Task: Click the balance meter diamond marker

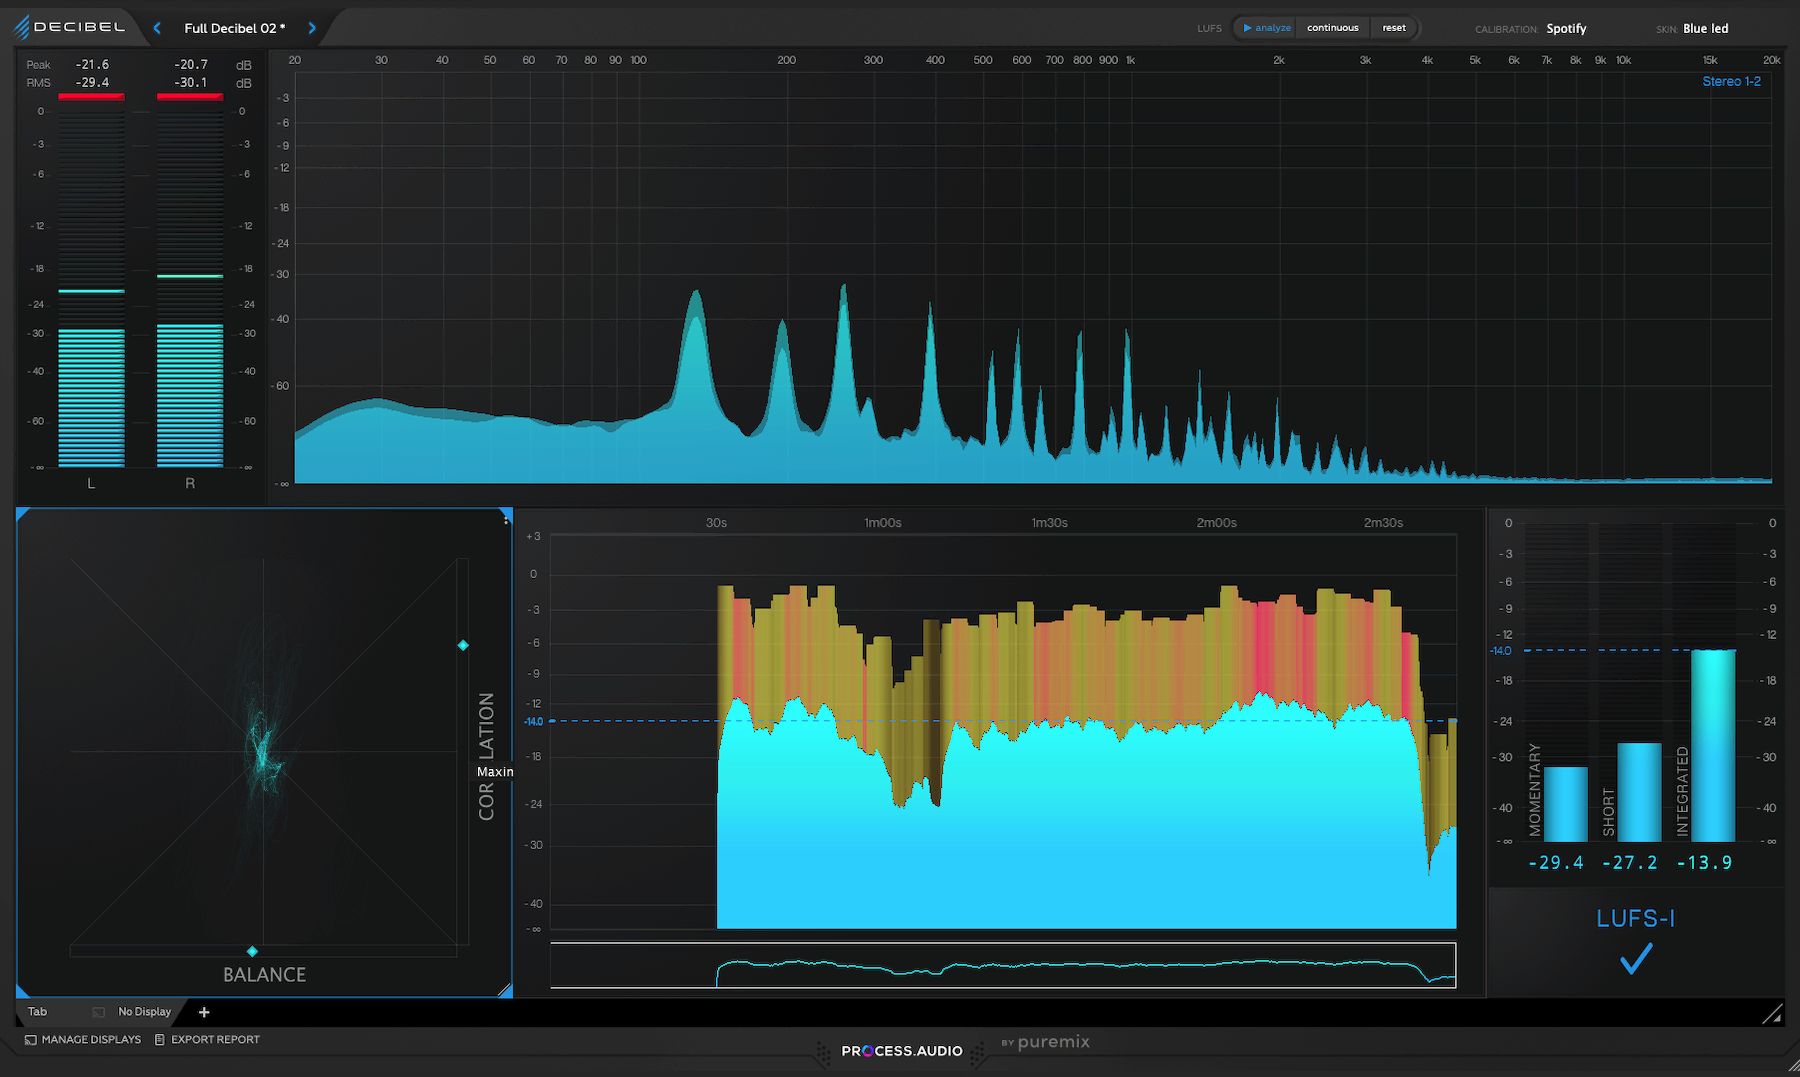Action: (252, 951)
